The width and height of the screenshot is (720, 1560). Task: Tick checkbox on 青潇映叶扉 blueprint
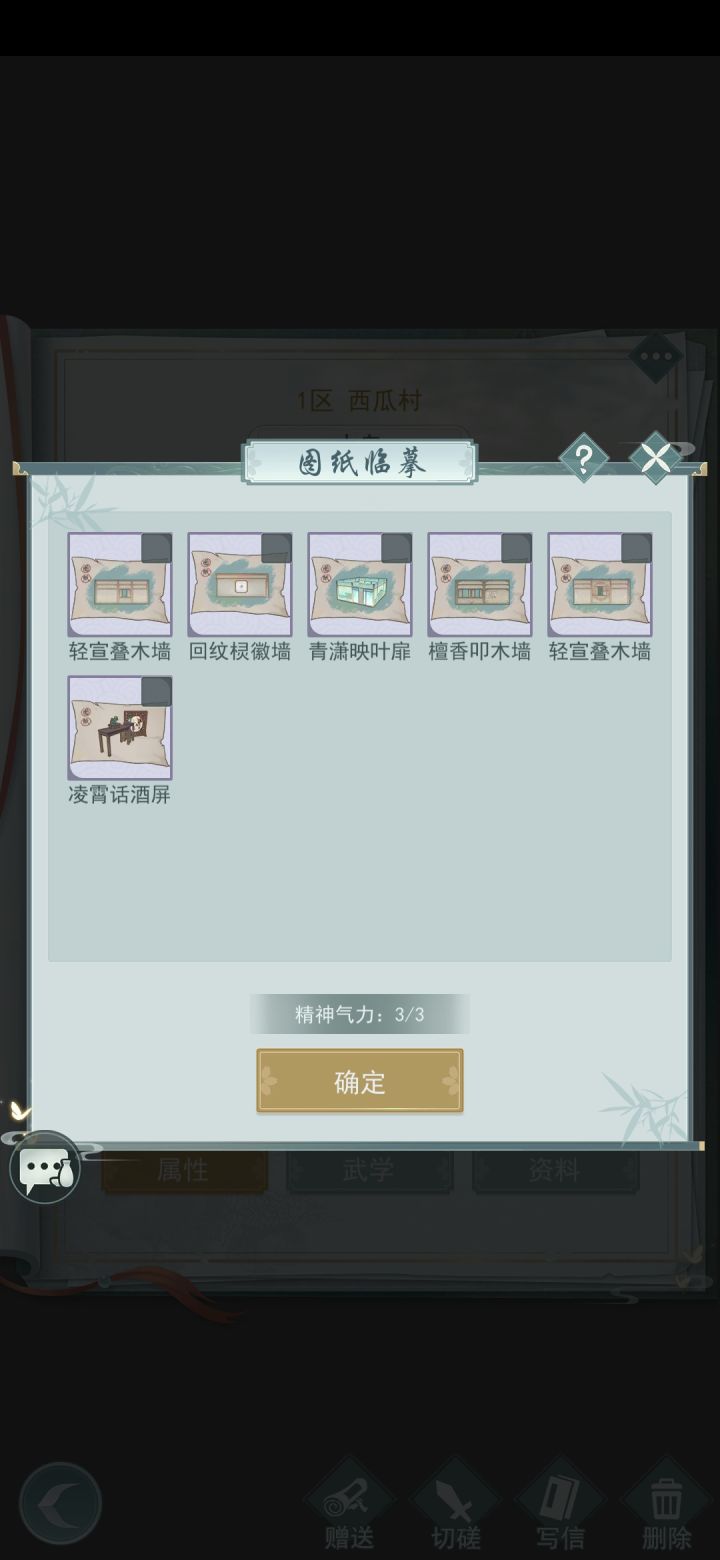396,548
